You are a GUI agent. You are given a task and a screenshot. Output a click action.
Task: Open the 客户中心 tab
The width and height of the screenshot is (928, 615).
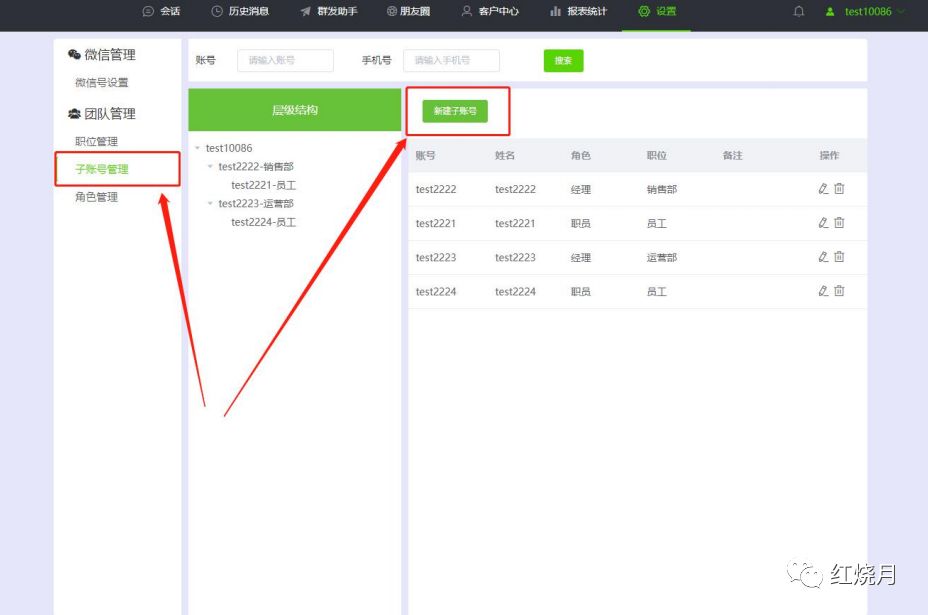coord(490,11)
